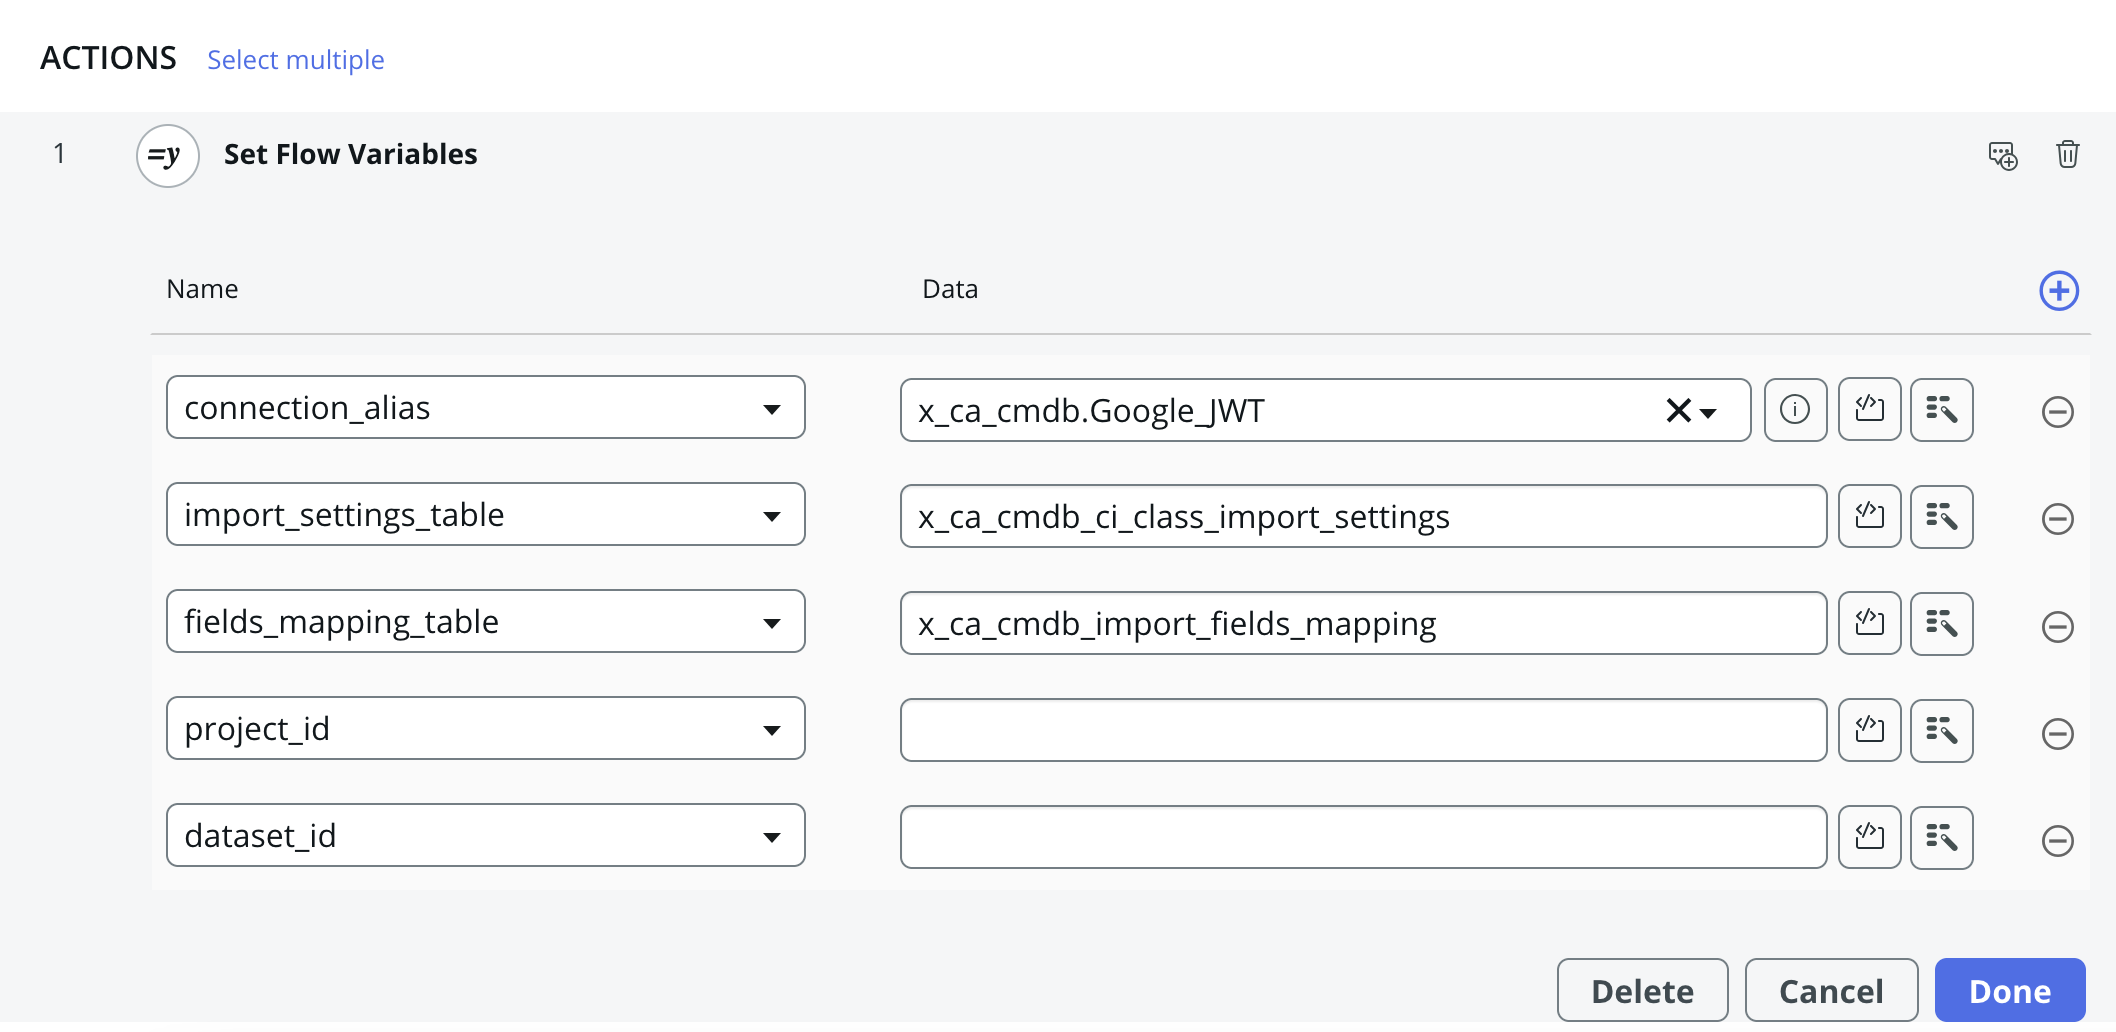2116x1032 pixels.
Task: Open the connection_alias name dropdown
Action: point(772,407)
